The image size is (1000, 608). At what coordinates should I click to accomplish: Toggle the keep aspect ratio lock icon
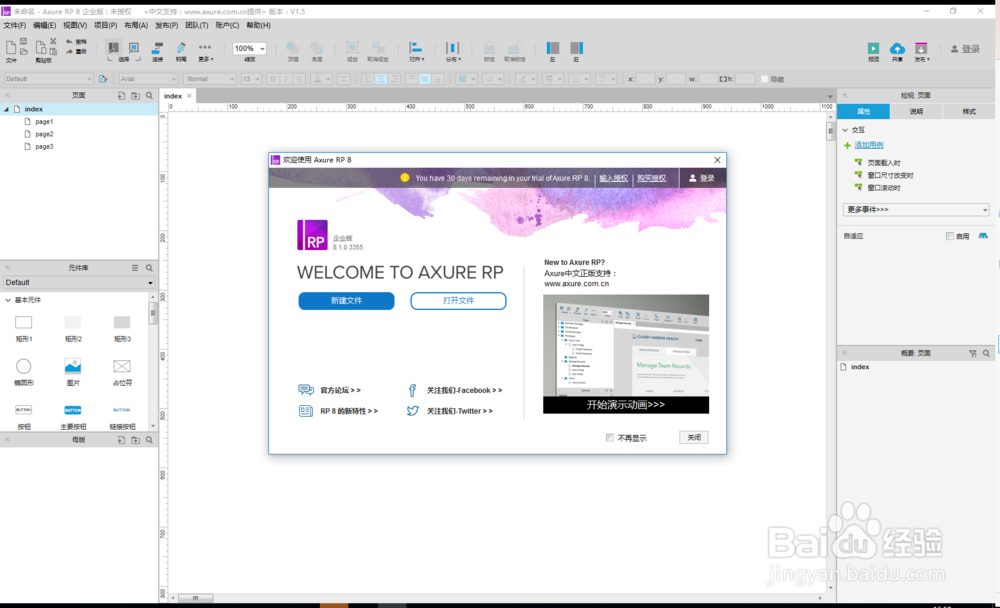723,79
